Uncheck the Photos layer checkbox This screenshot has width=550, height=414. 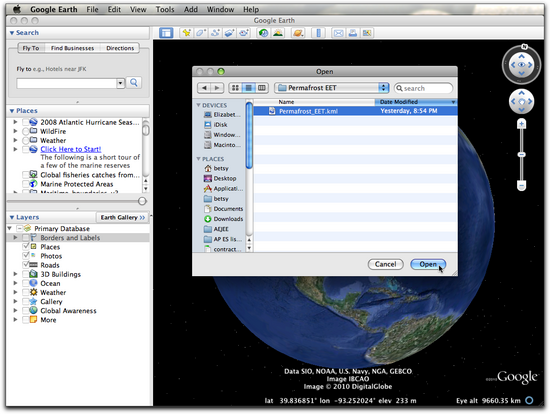click(26, 256)
